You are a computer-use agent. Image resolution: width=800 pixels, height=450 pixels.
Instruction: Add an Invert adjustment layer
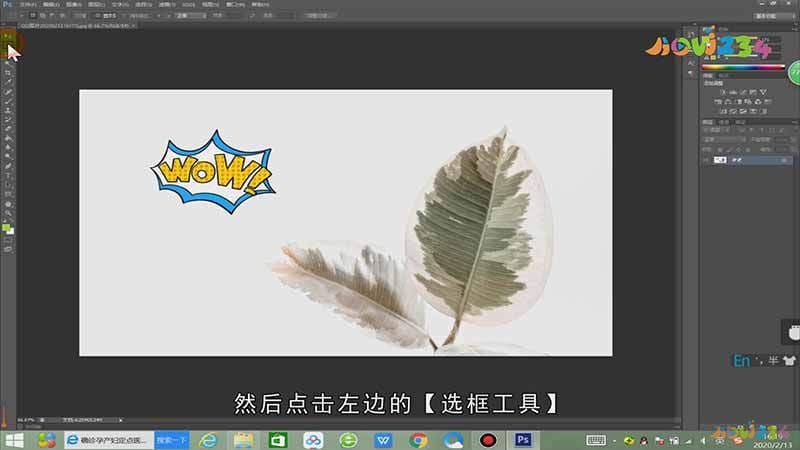(722, 111)
